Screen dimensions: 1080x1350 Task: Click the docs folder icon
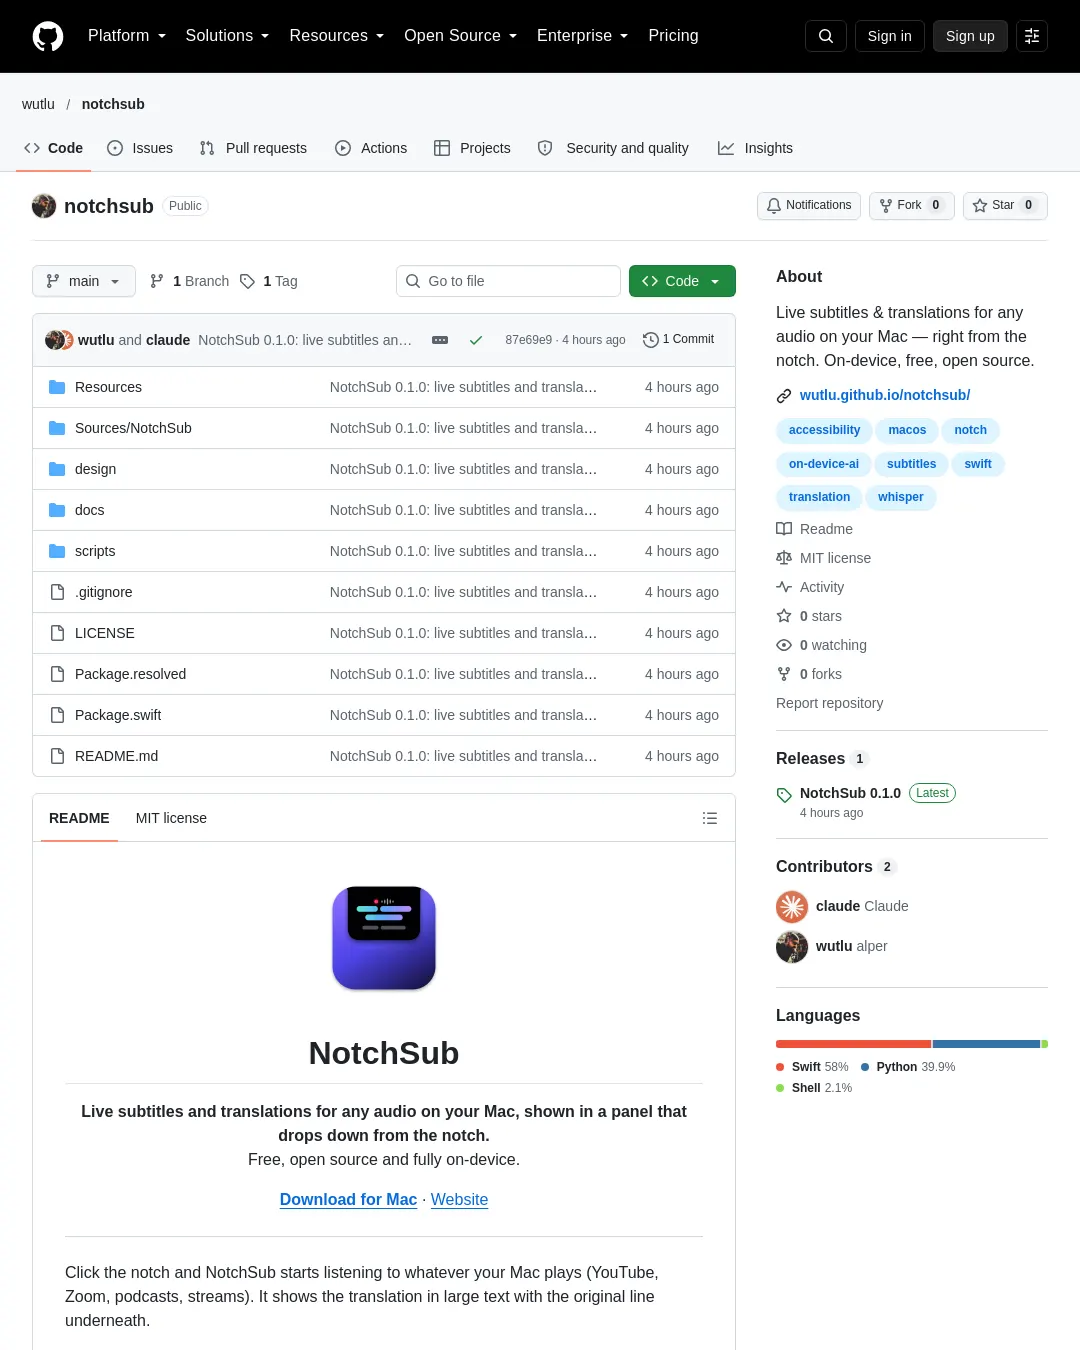(57, 510)
